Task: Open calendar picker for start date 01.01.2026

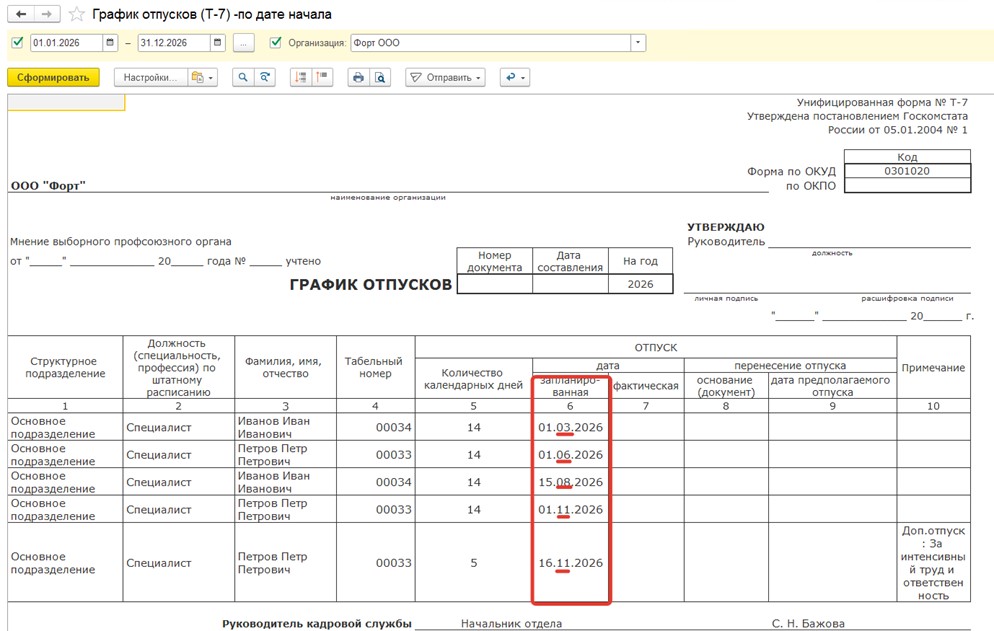Action: tap(111, 43)
